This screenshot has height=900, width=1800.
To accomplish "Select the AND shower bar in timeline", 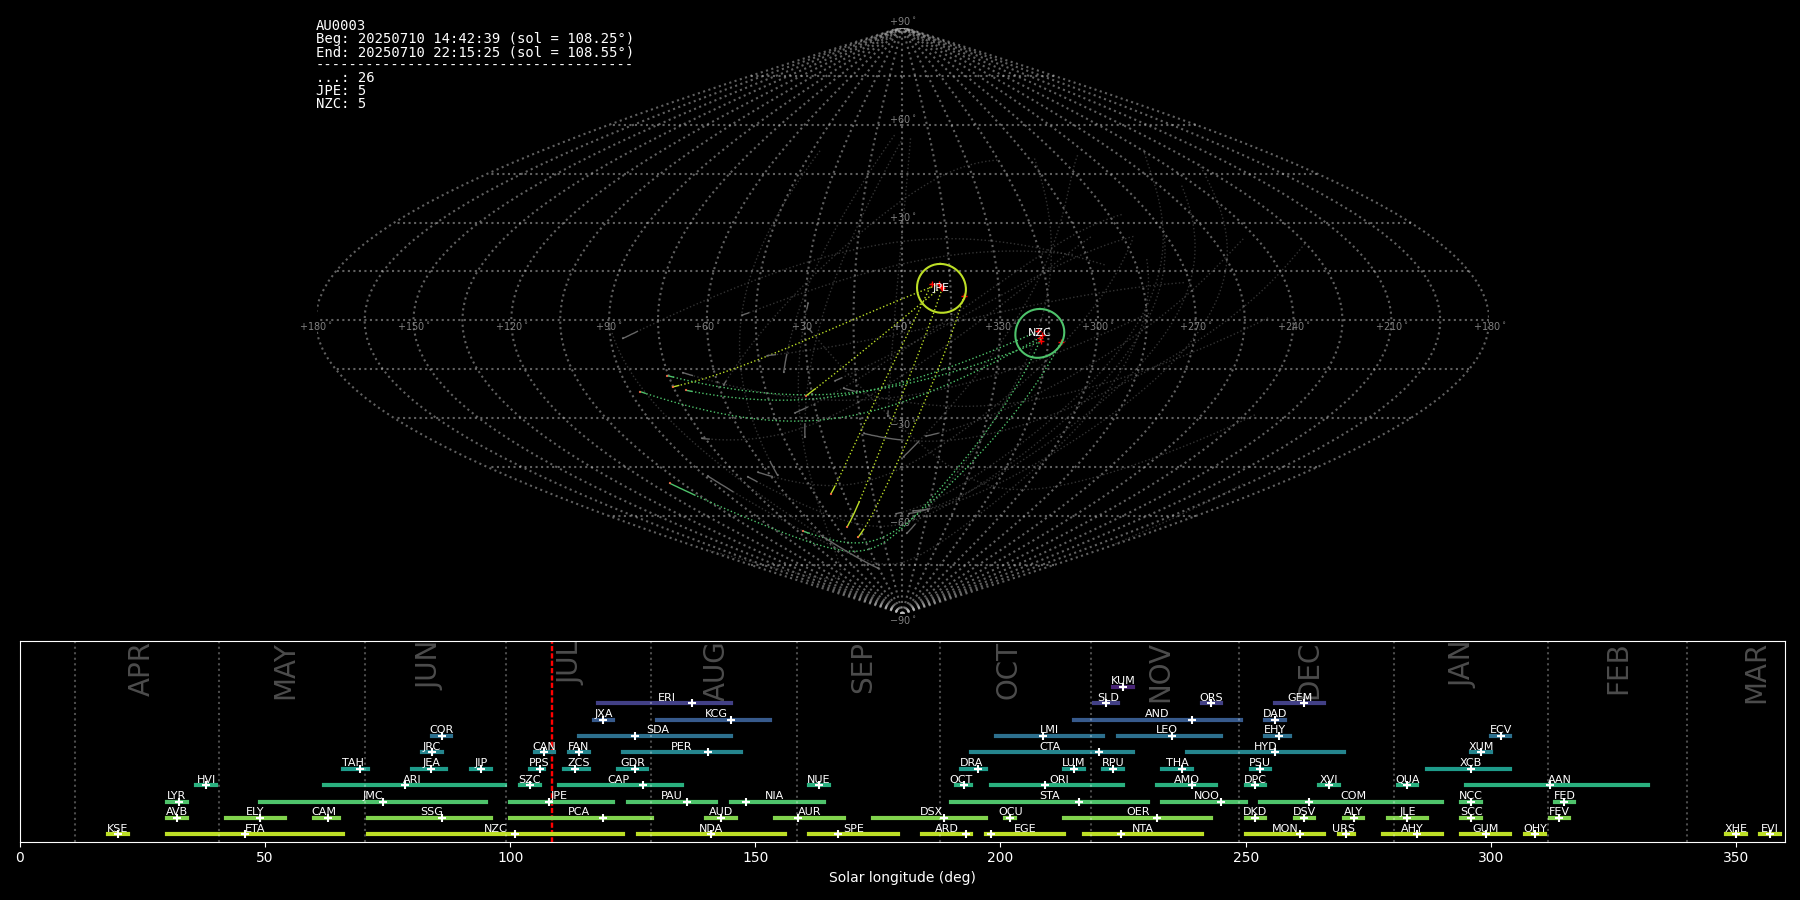I will click(1157, 720).
